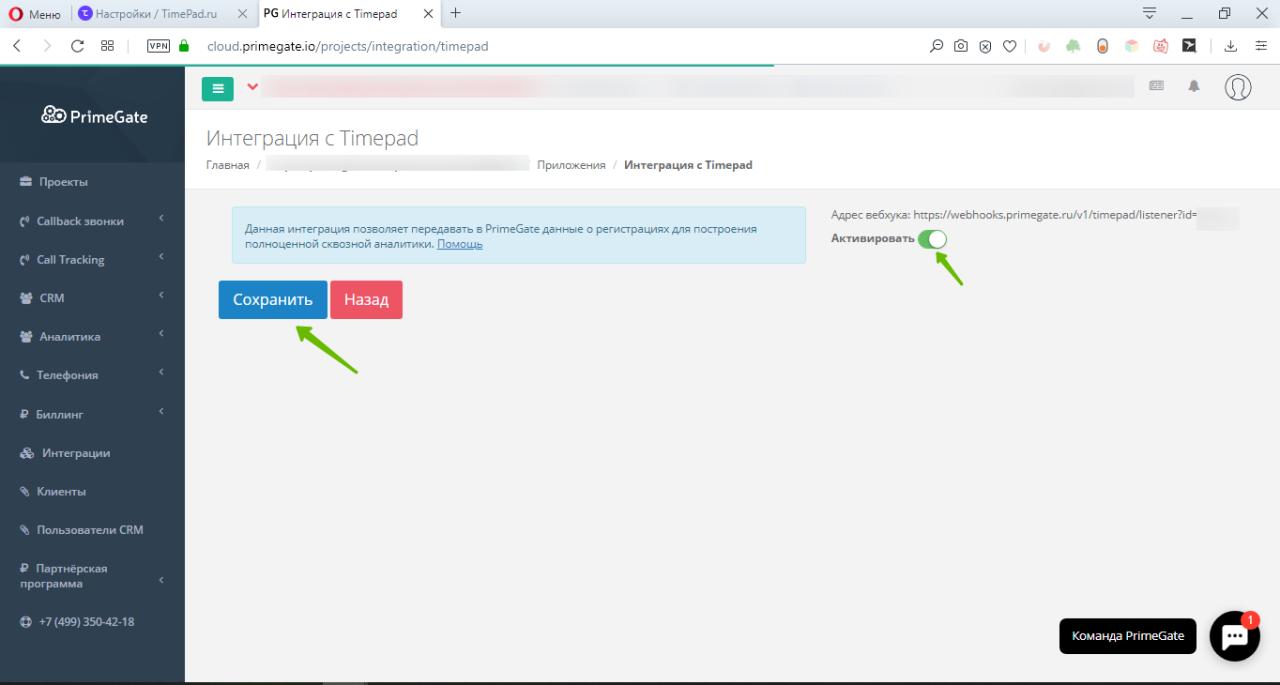Click the orange-dot capsule extension icon
1280x685 pixels.
tap(1103, 46)
